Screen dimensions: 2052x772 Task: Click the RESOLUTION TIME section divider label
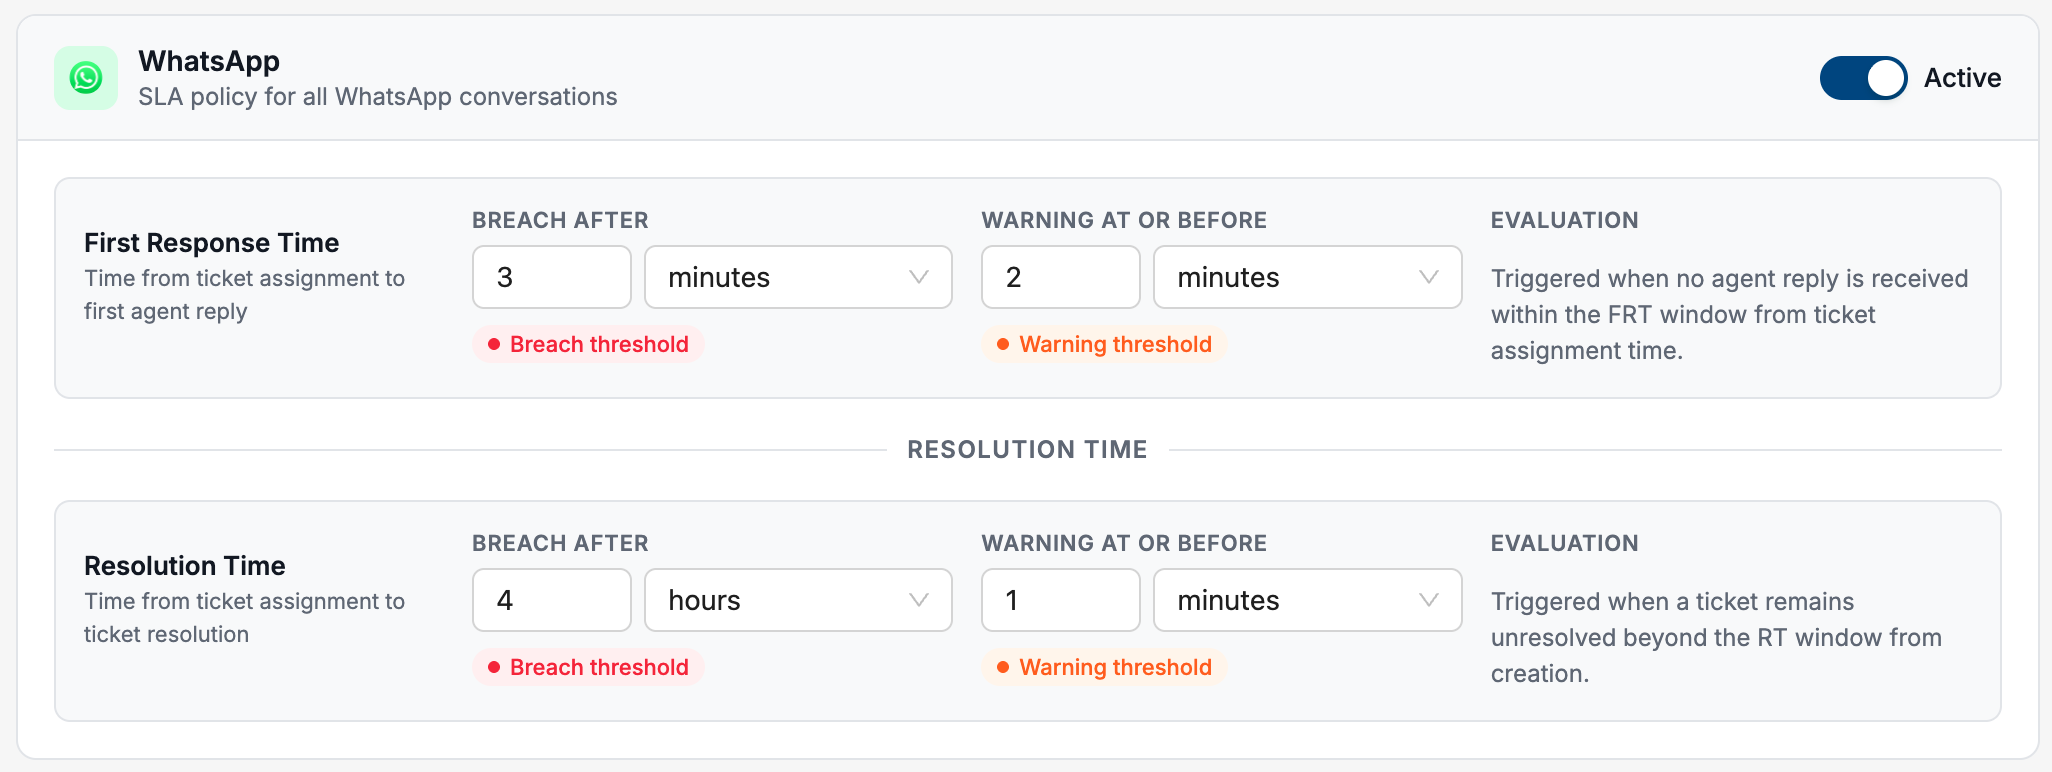[1027, 450]
